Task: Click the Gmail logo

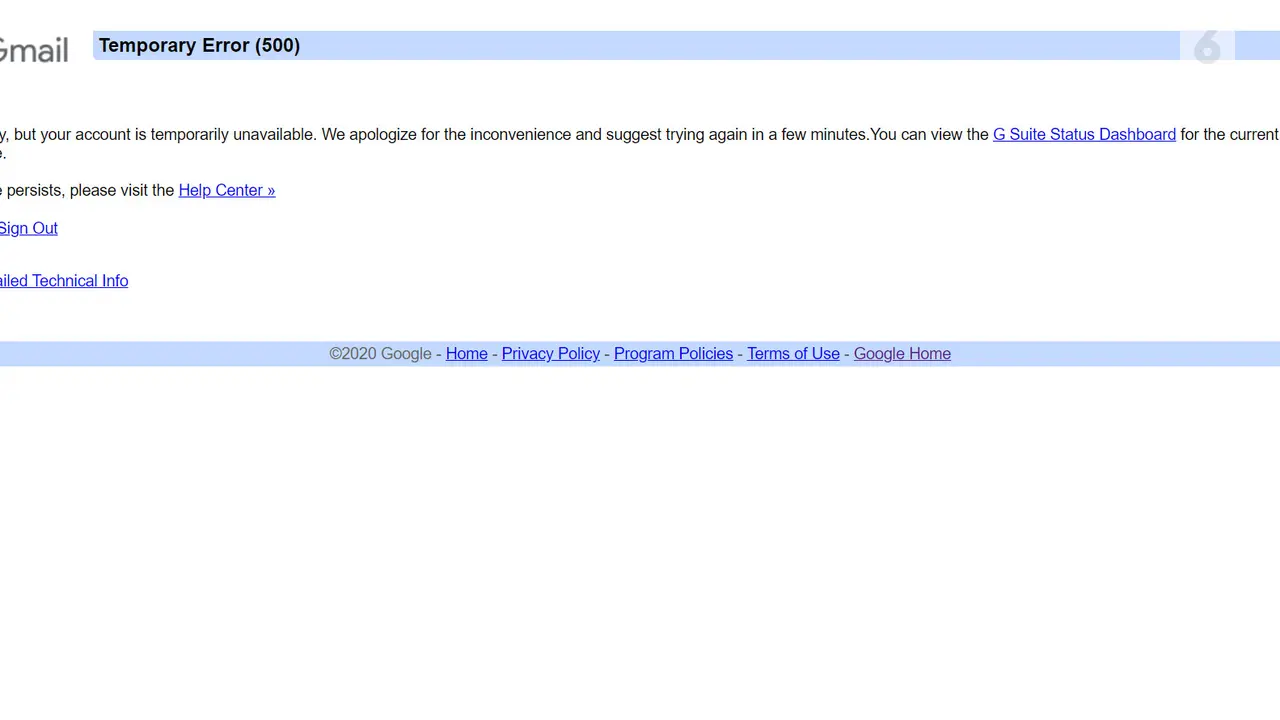Action: click(34, 49)
